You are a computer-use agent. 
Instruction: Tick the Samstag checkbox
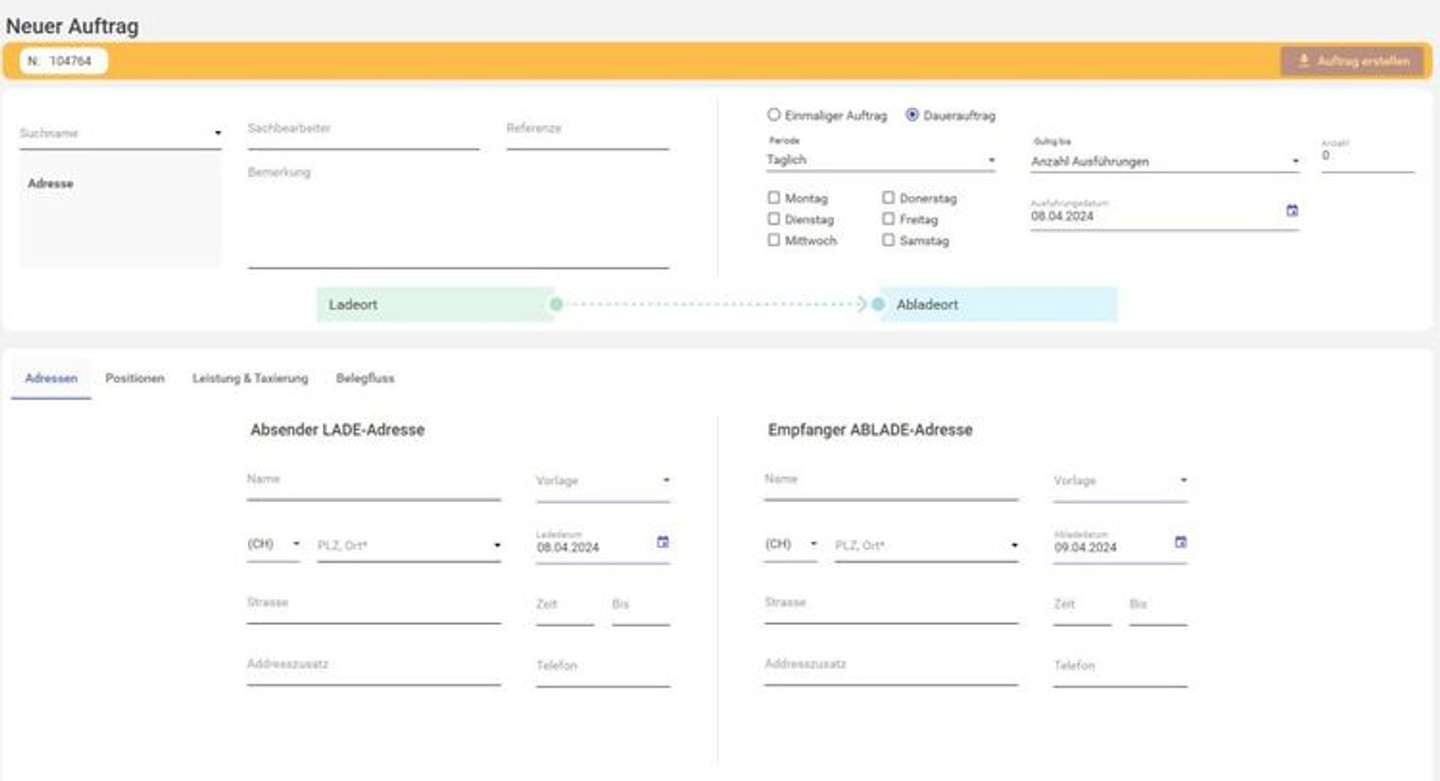pos(888,240)
